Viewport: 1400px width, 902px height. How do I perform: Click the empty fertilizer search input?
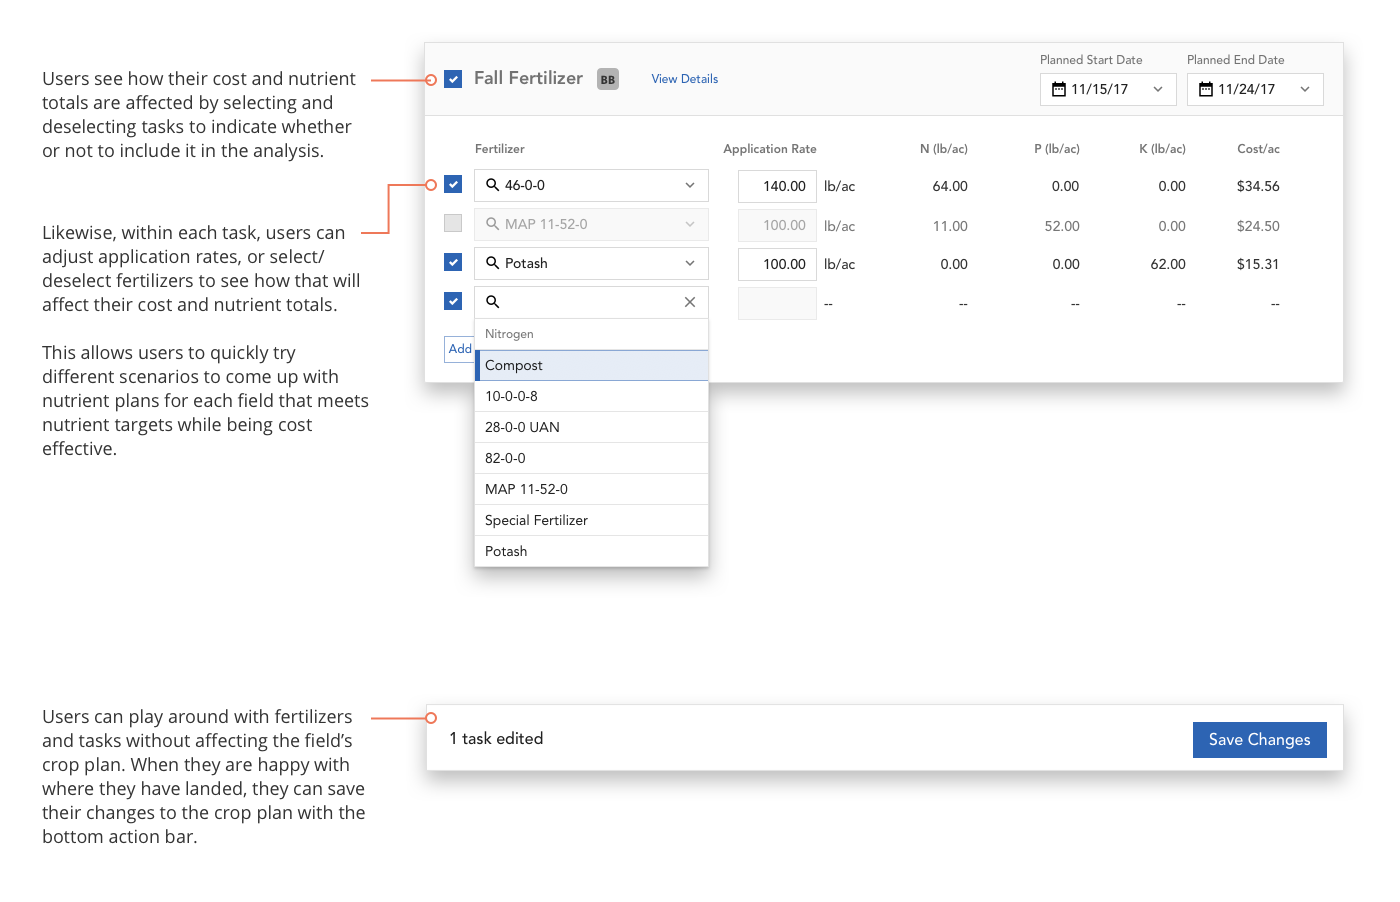tap(590, 302)
